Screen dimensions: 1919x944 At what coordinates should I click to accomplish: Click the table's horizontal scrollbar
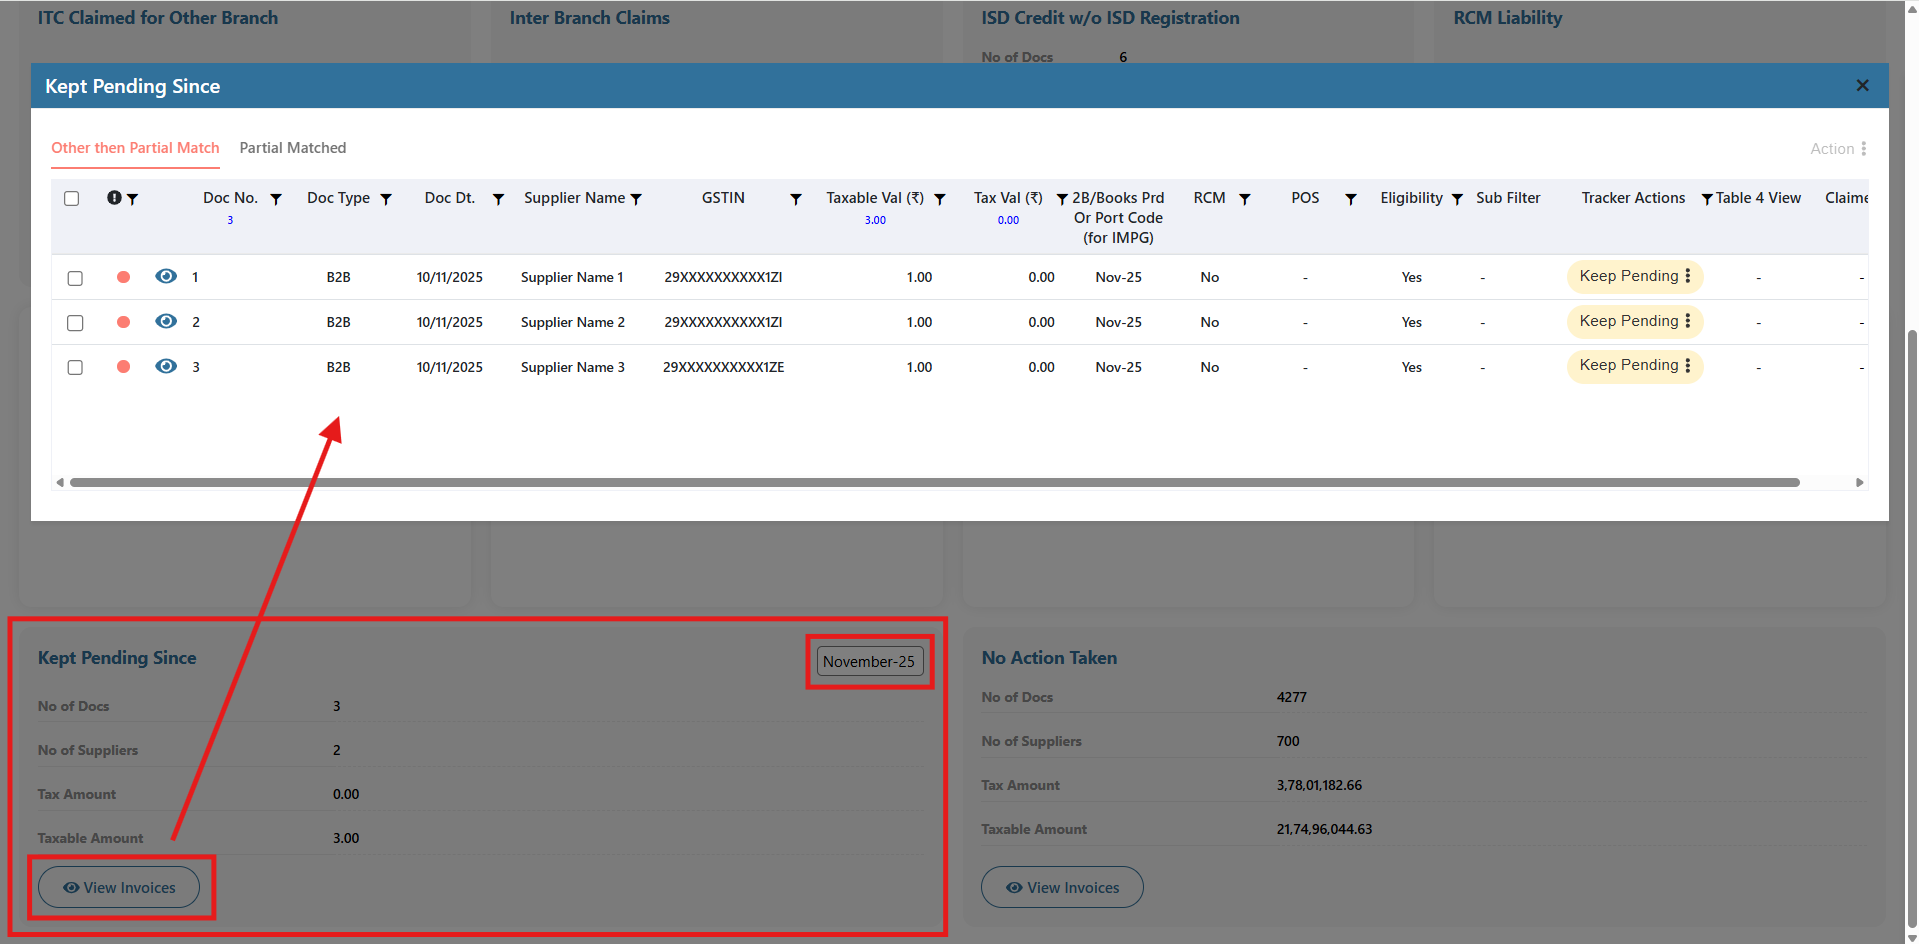click(x=934, y=482)
